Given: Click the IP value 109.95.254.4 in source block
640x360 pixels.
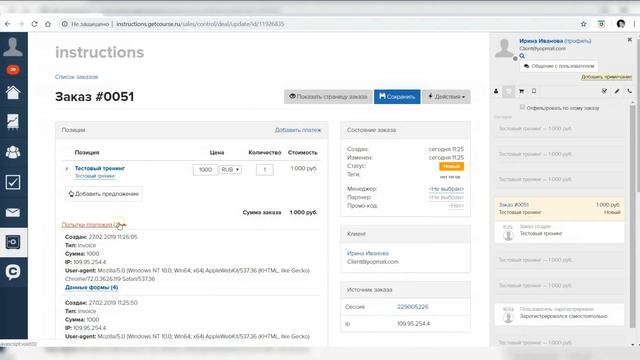Looking at the screenshot, I should (413, 324).
